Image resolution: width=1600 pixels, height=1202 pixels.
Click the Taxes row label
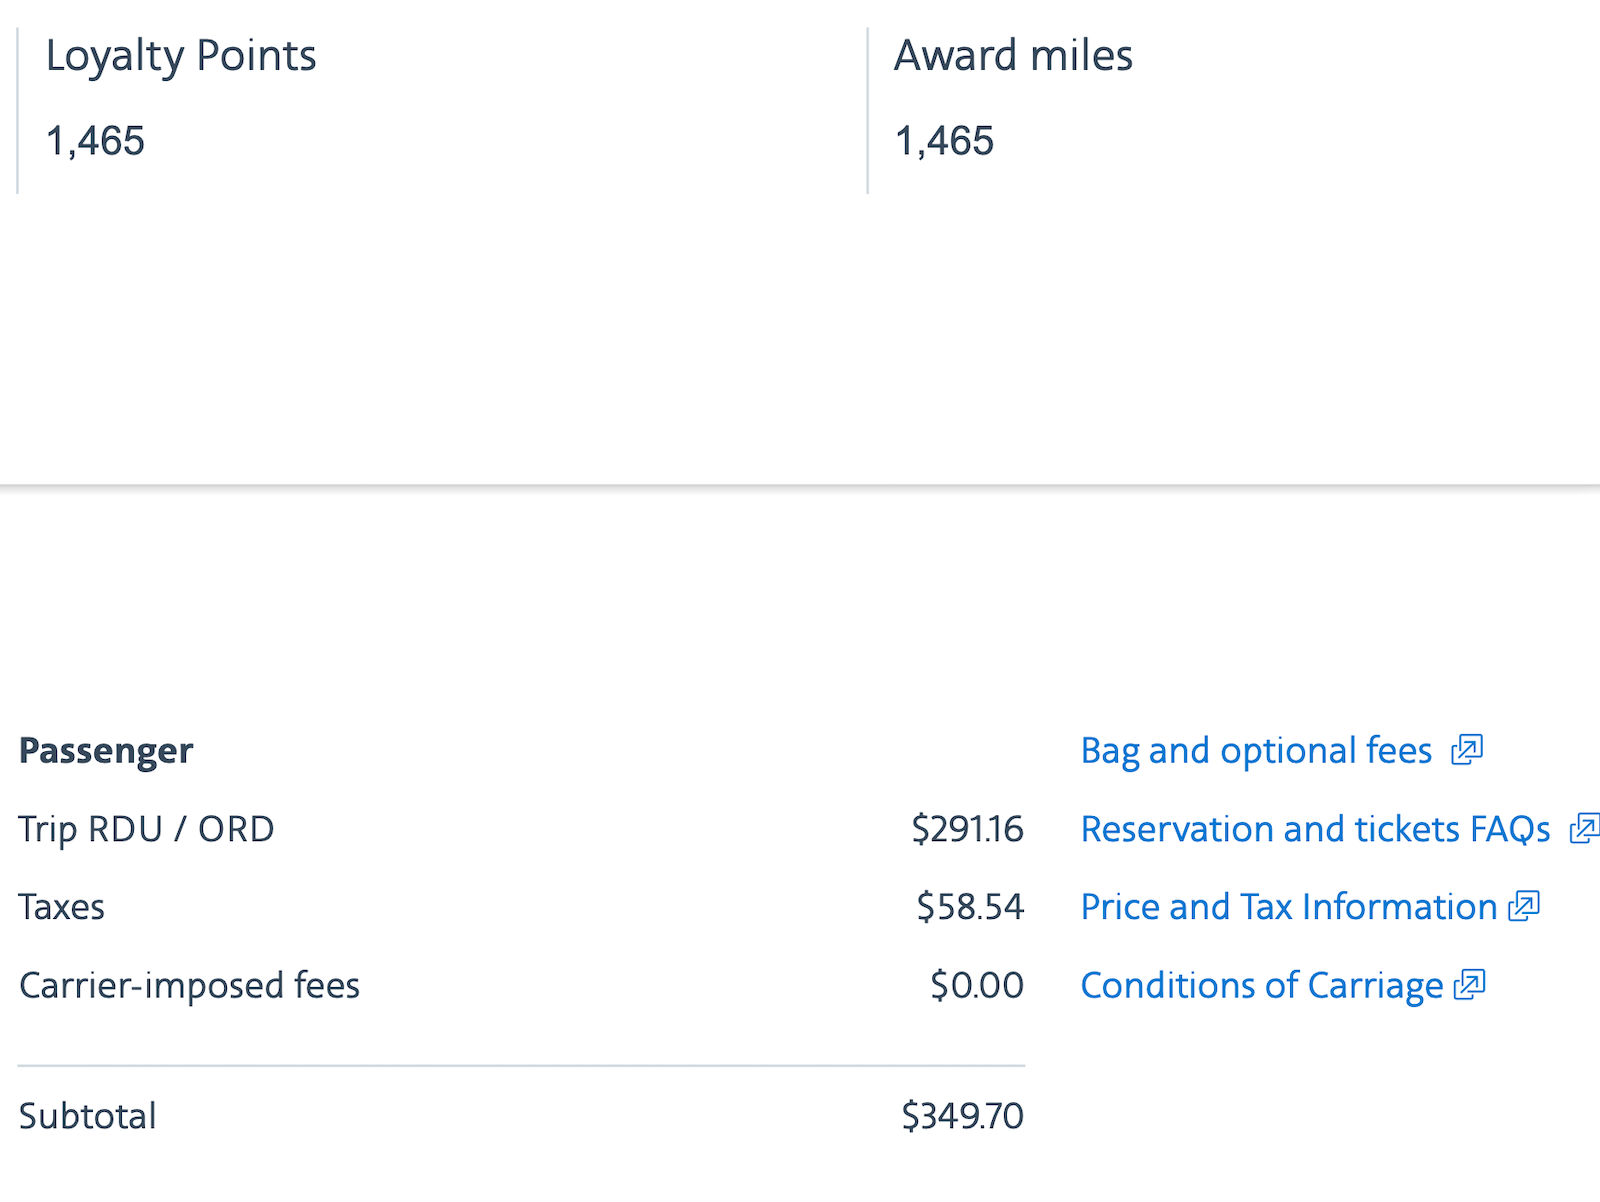click(61, 907)
